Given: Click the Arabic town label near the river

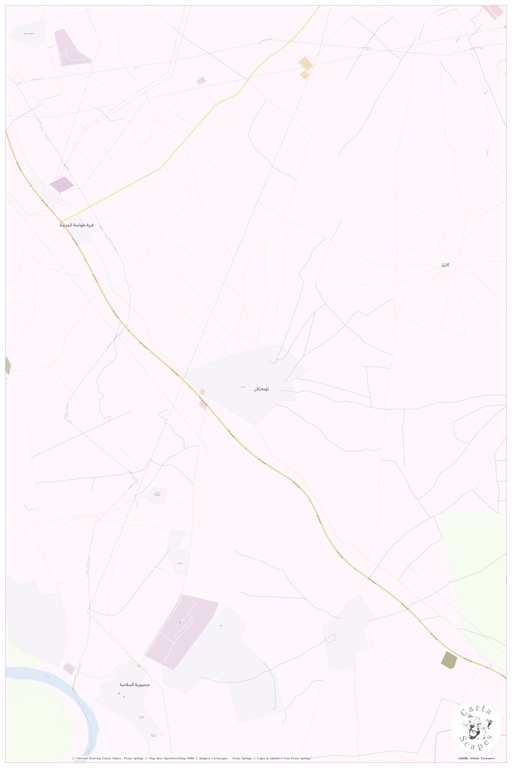Looking at the screenshot, I should click(x=134, y=684).
